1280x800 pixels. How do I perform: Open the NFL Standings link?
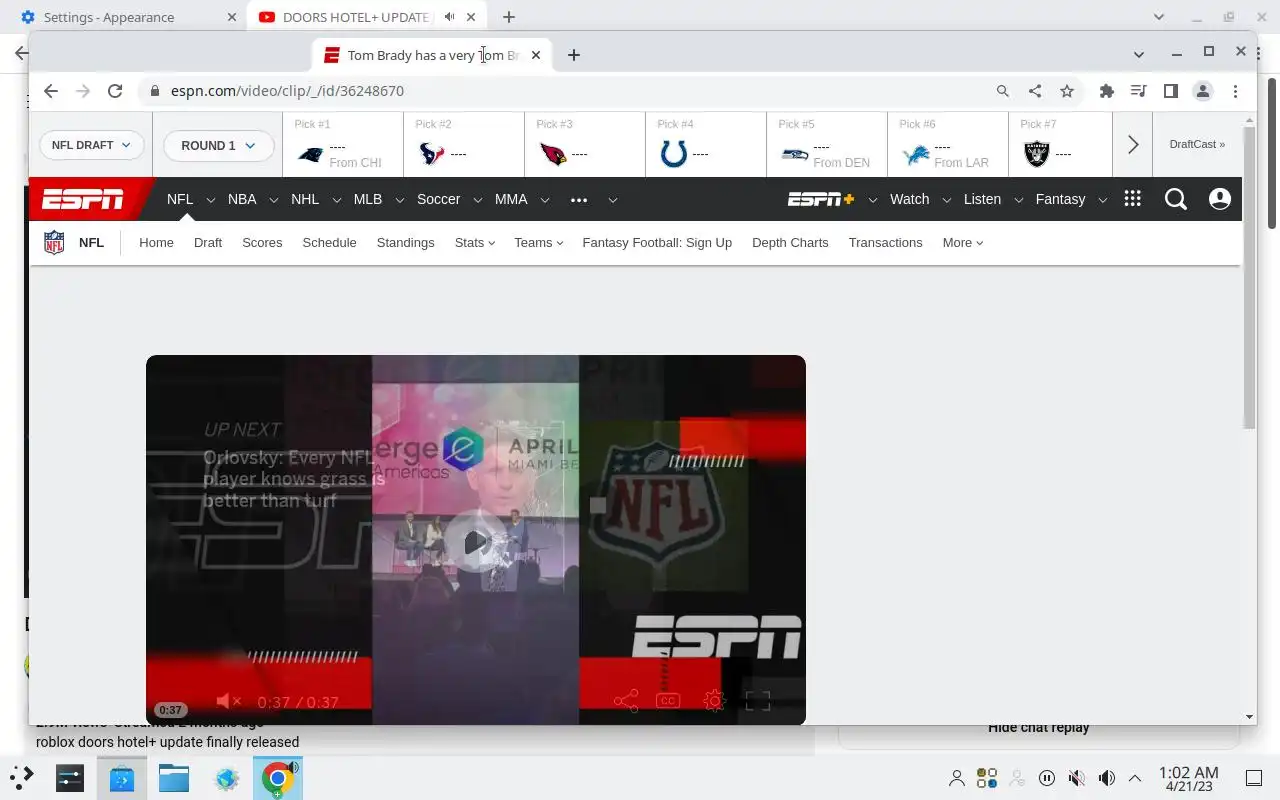[x=405, y=242]
